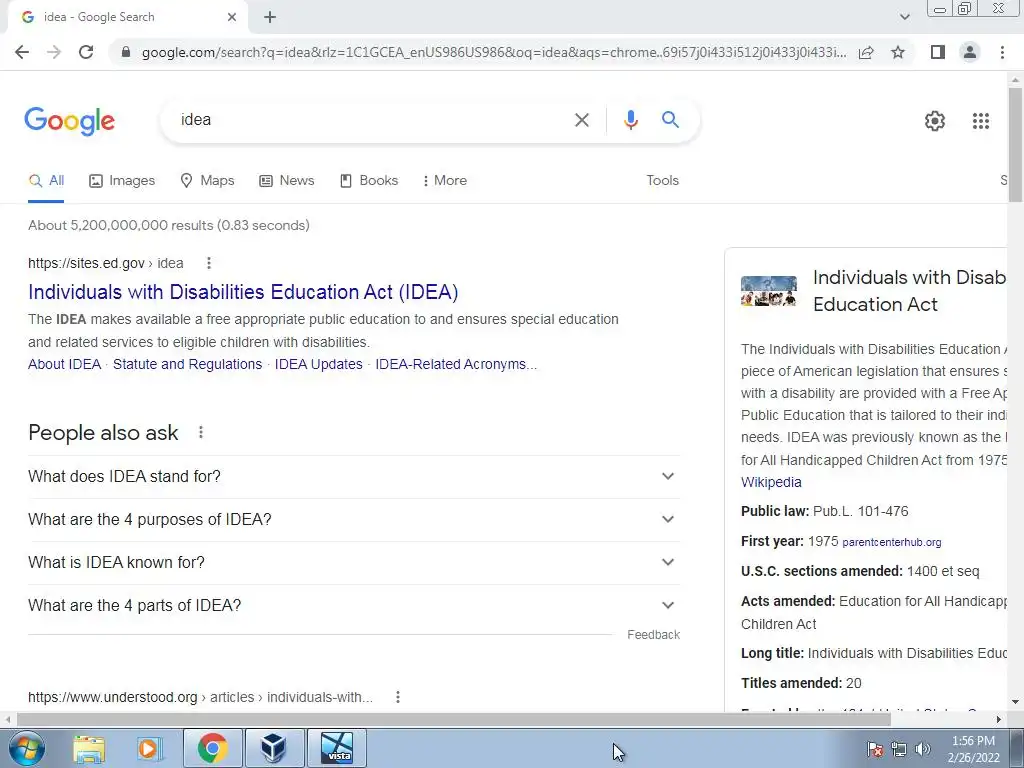1024x768 pixels.
Task: Click the browser forward arrow
Action: click(54, 52)
